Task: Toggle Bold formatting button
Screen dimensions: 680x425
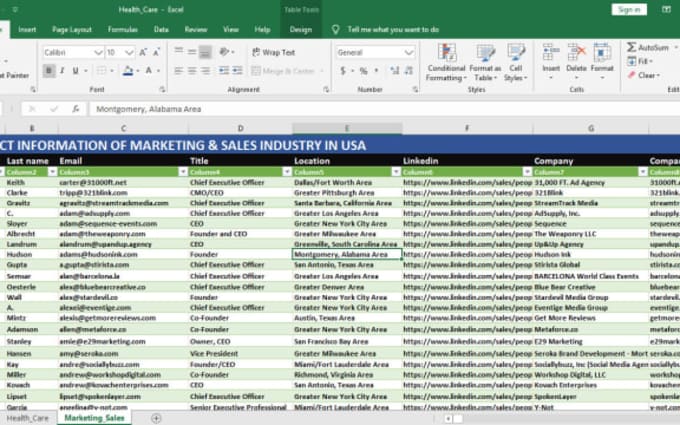Action: (49, 71)
